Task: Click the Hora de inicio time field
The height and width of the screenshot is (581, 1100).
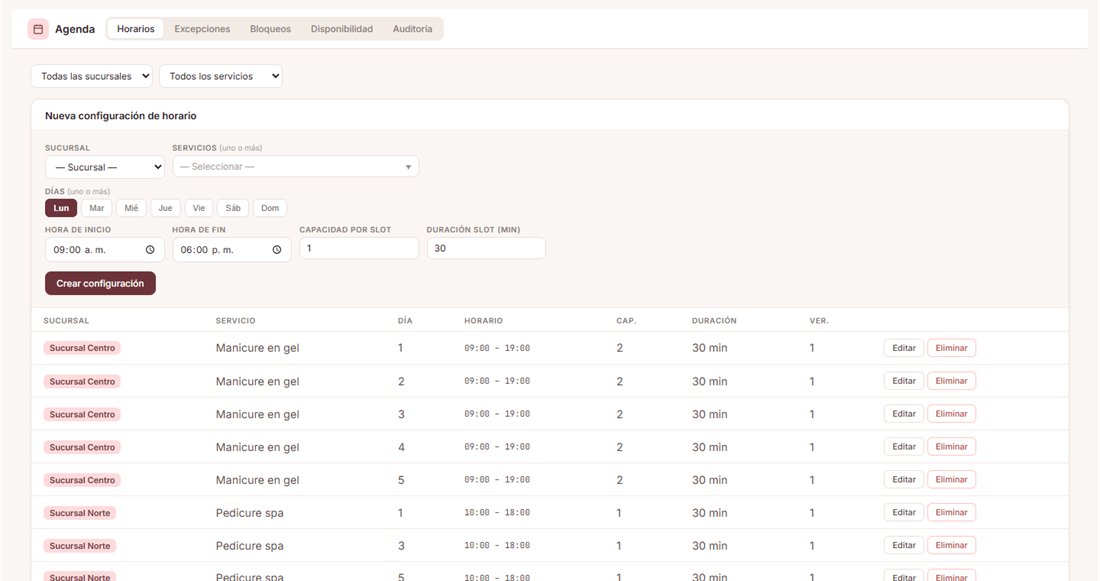Action: click(105, 250)
